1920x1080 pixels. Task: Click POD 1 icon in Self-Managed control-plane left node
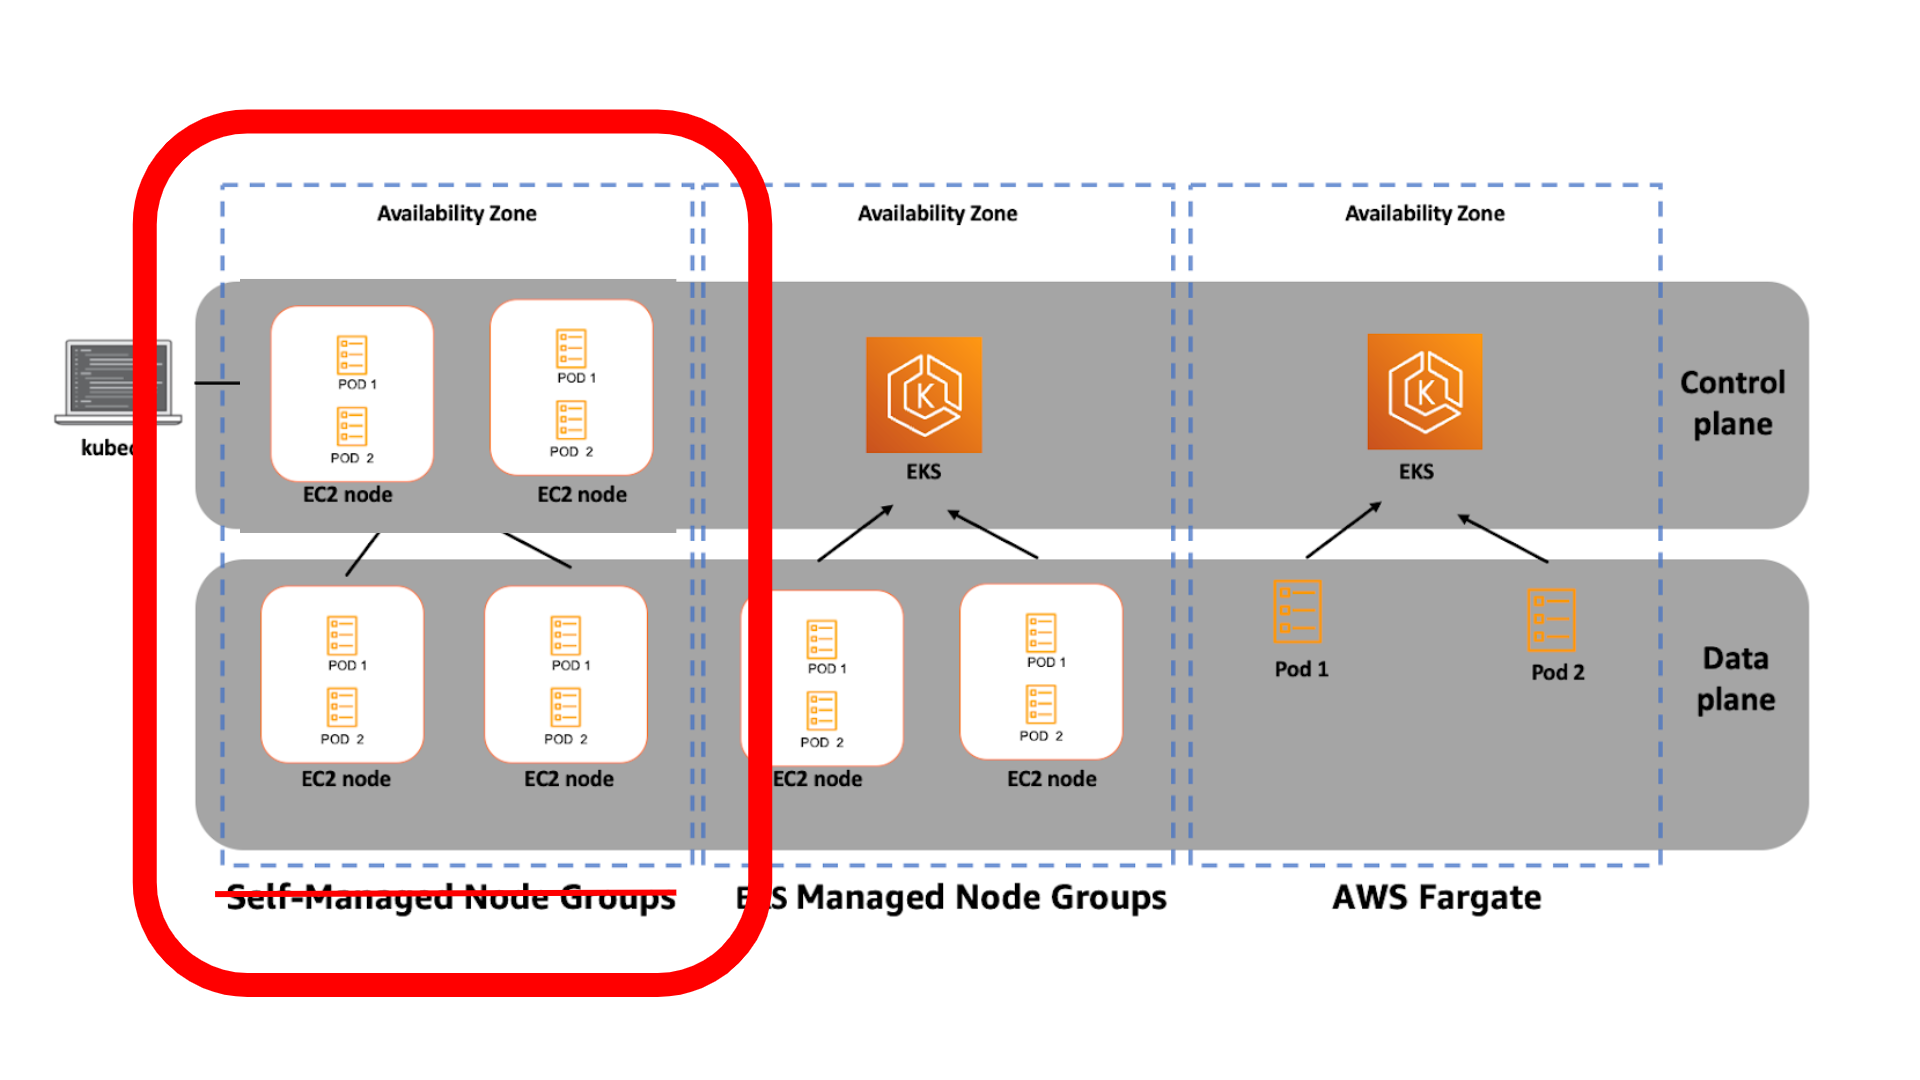352,355
